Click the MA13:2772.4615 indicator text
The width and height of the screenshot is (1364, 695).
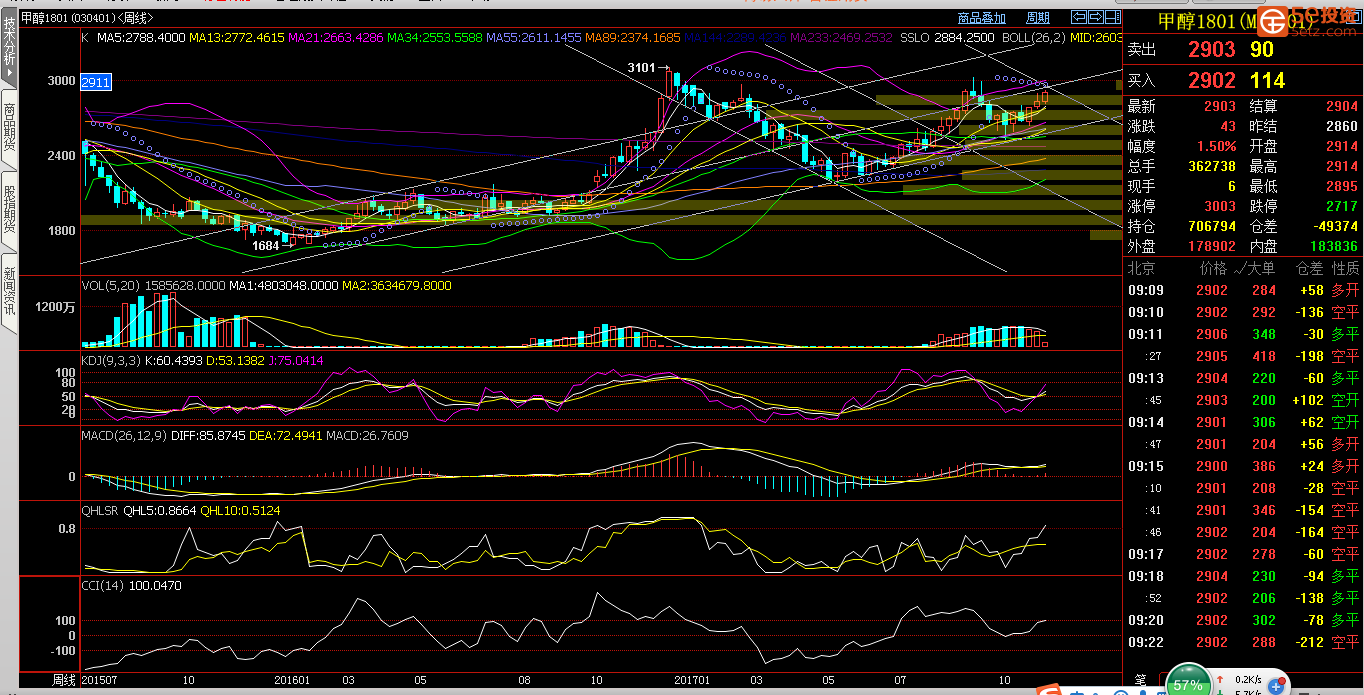(238, 38)
